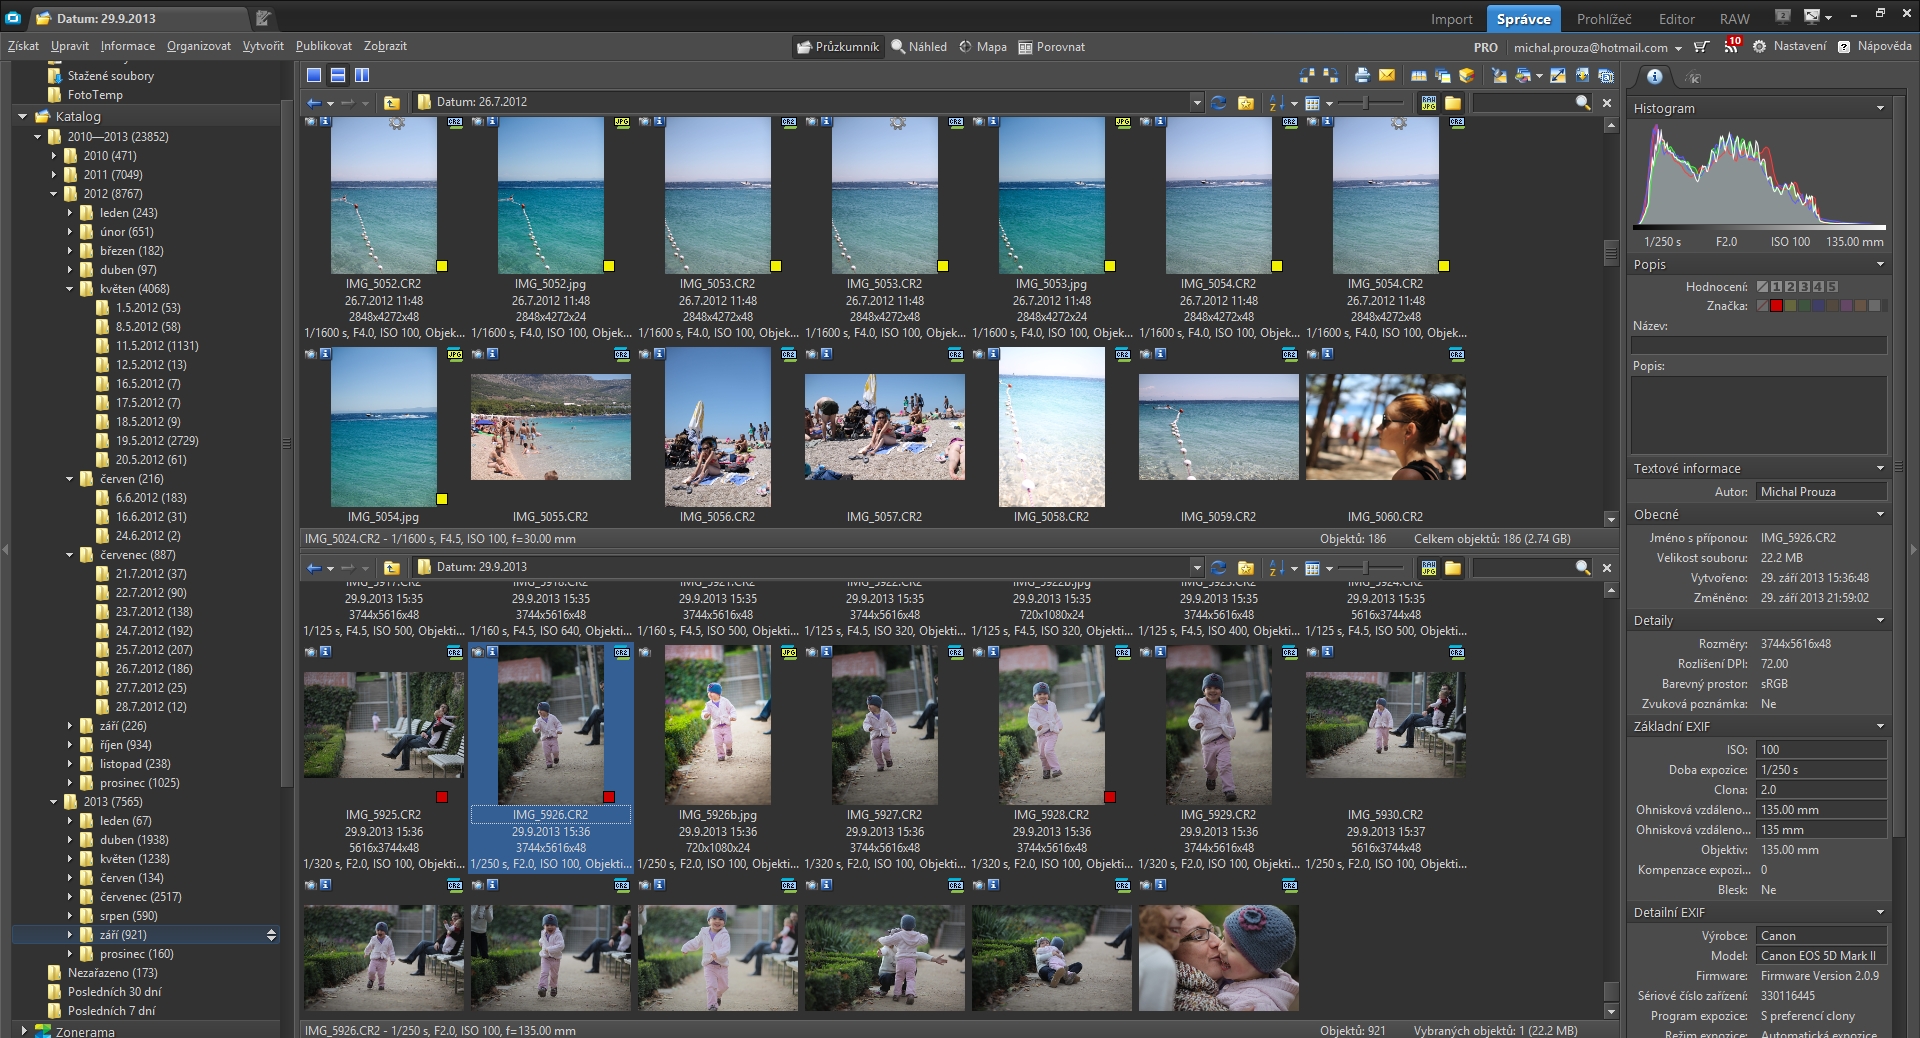
Task: Set rating to 3 stars
Action: [x=1804, y=286]
